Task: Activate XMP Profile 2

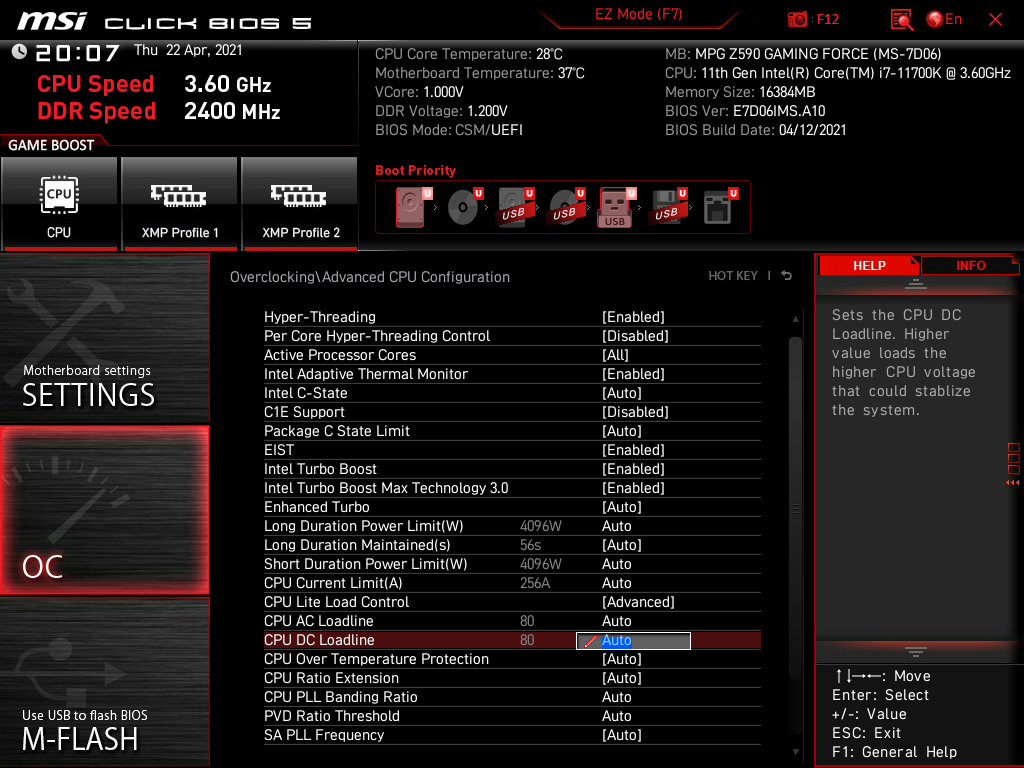Action: pyautogui.click(x=300, y=204)
